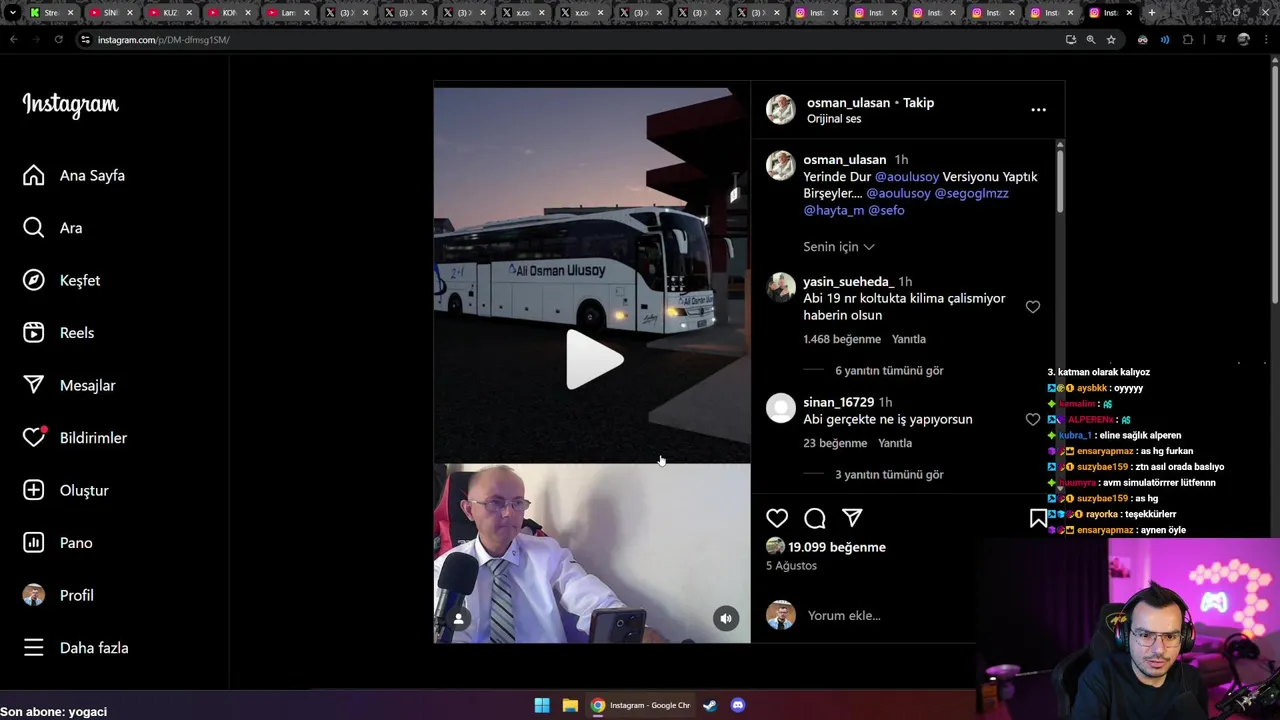Viewport: 1280px width, 720px height.
Task: Open sinan_16729 profile
Action: coord(838,402)
